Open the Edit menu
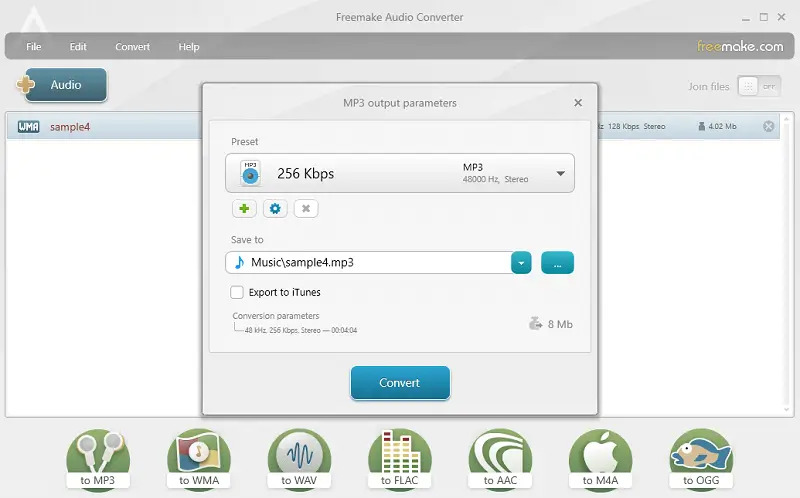This screenshot has width=800, height=498. tap(78, 46)
